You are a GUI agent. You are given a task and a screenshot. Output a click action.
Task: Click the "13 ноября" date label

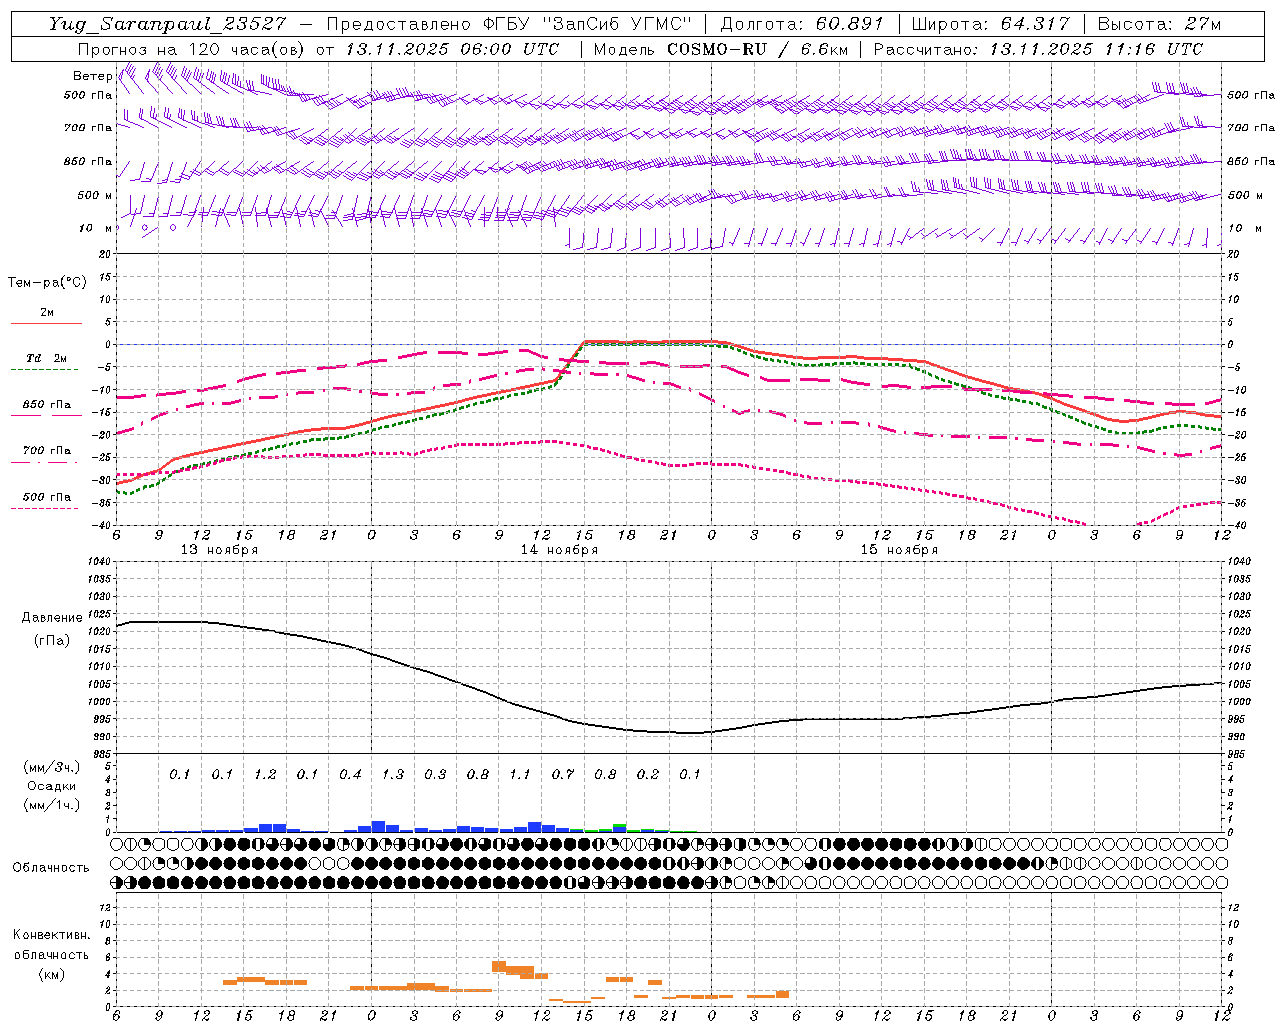coord(219,550)
